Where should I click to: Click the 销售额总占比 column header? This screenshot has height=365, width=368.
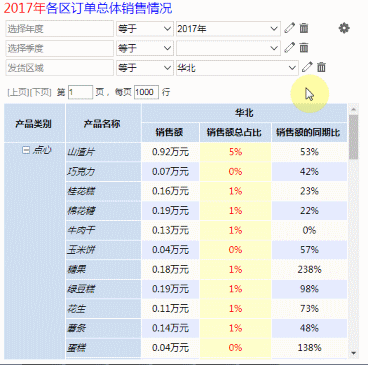[x=235, y=133]
